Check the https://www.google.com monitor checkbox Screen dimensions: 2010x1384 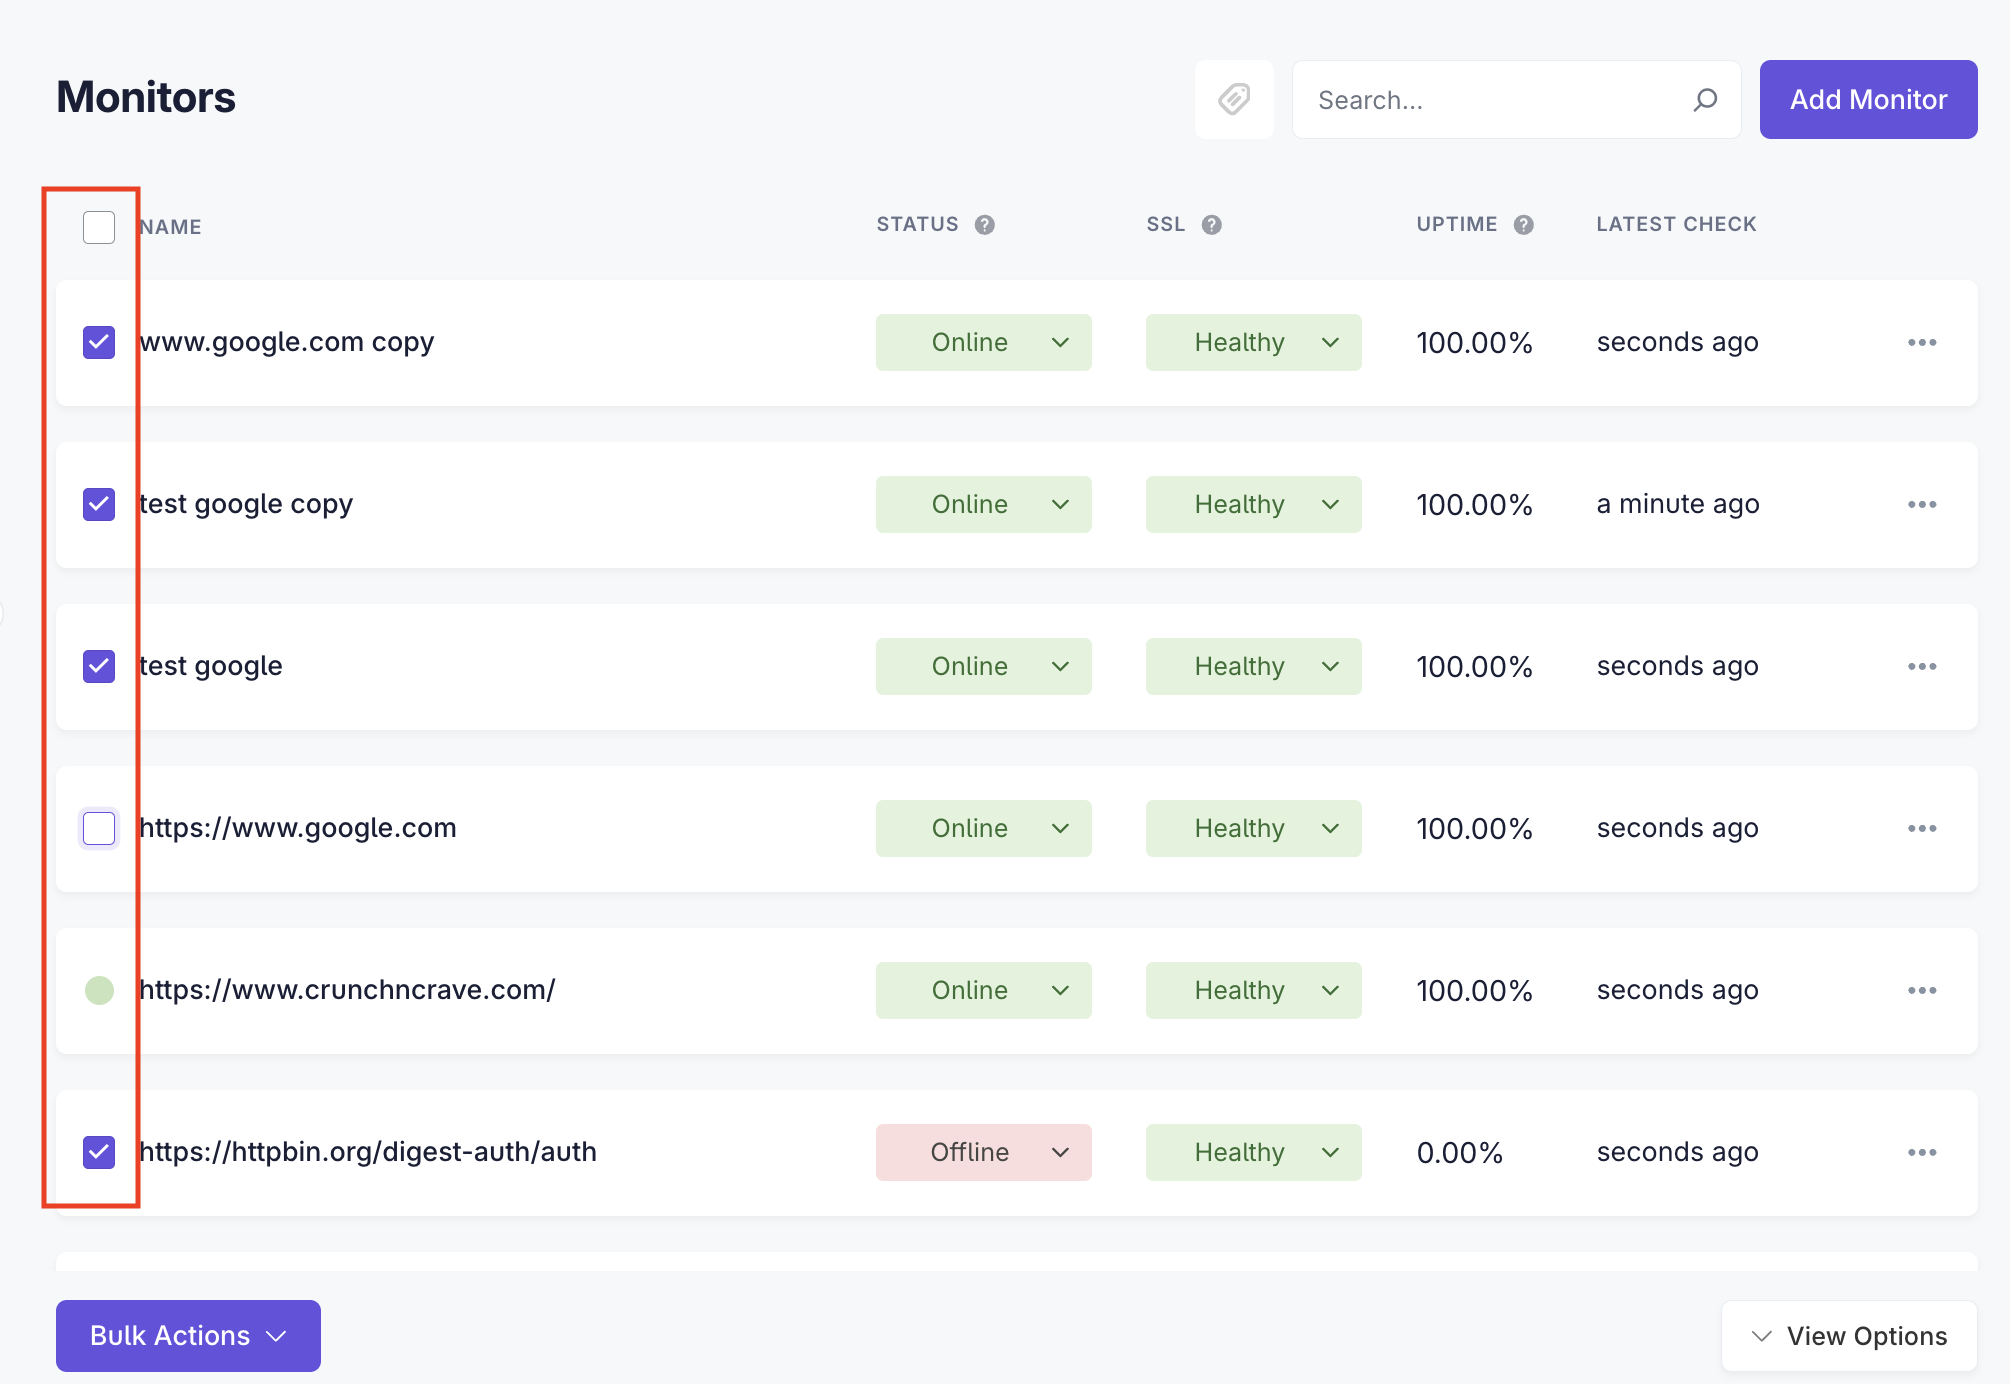[99, 829]
